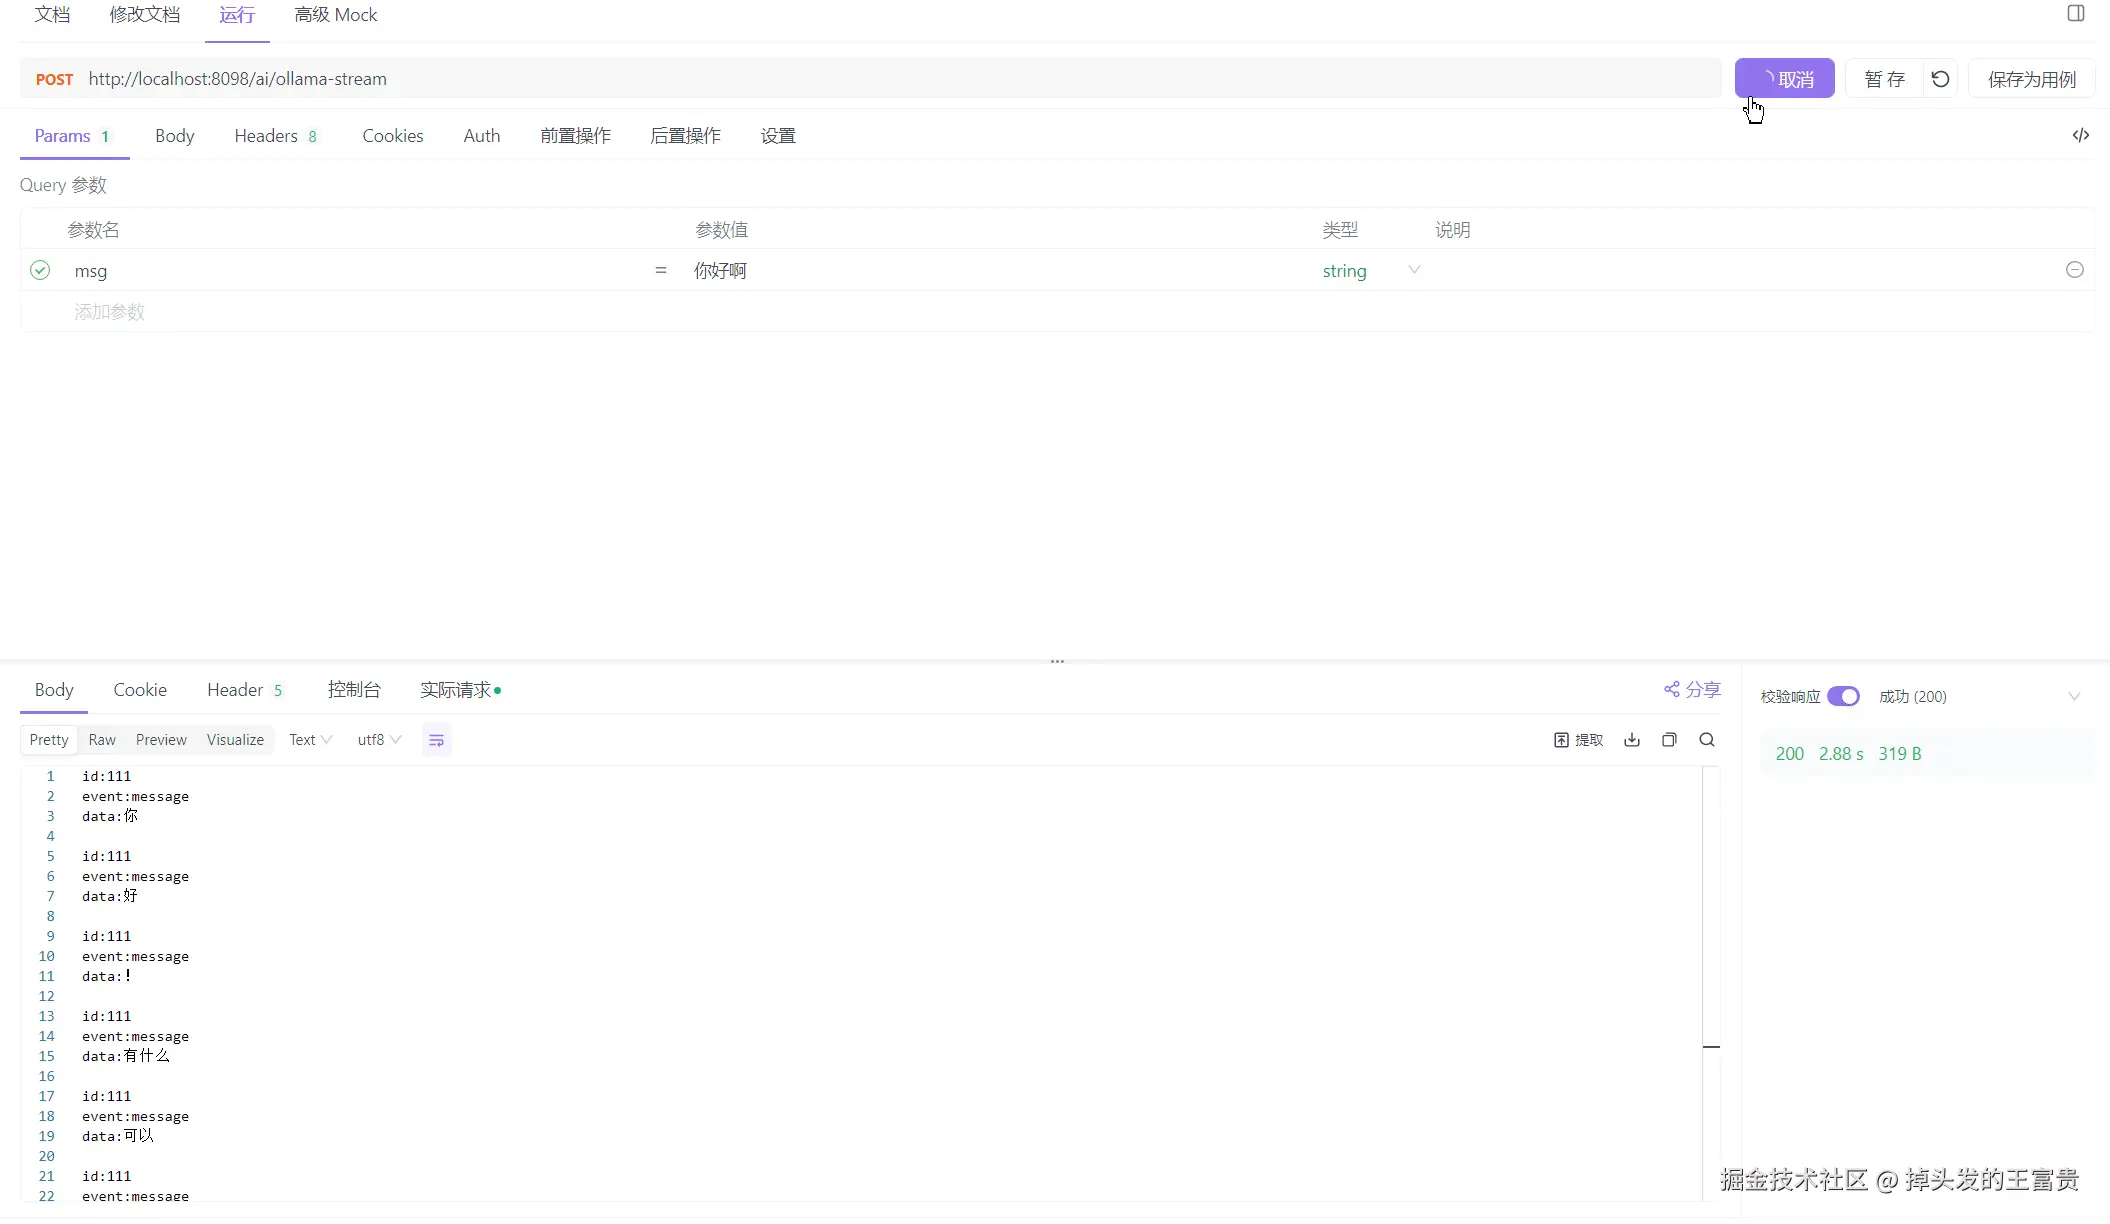This screenshot has height=1224, width=2110.
Task: Search within the response body
Action: 1706,740
